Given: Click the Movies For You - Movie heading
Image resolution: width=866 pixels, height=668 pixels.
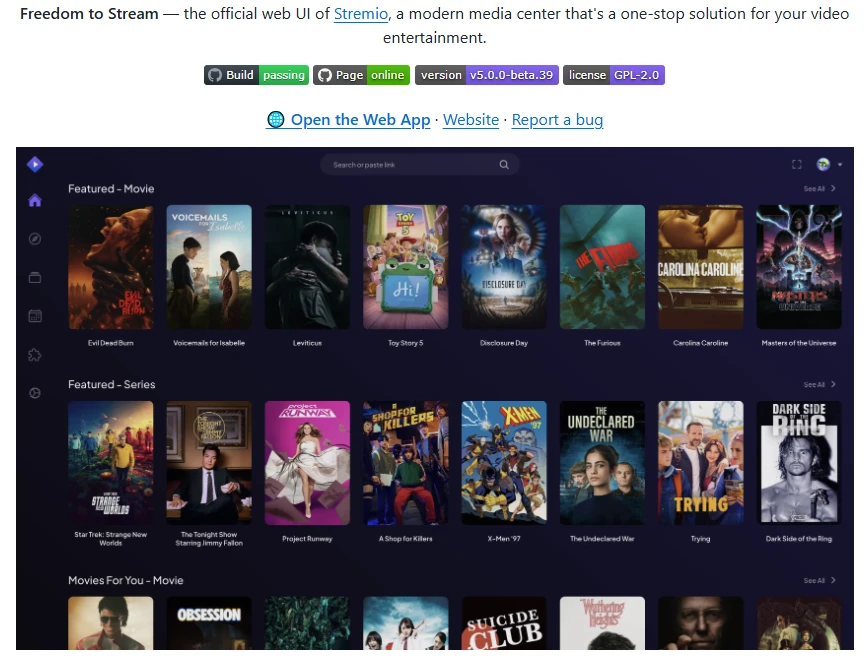Looking at the screenshot, I should pyautogui.click(x=125, y=580).
